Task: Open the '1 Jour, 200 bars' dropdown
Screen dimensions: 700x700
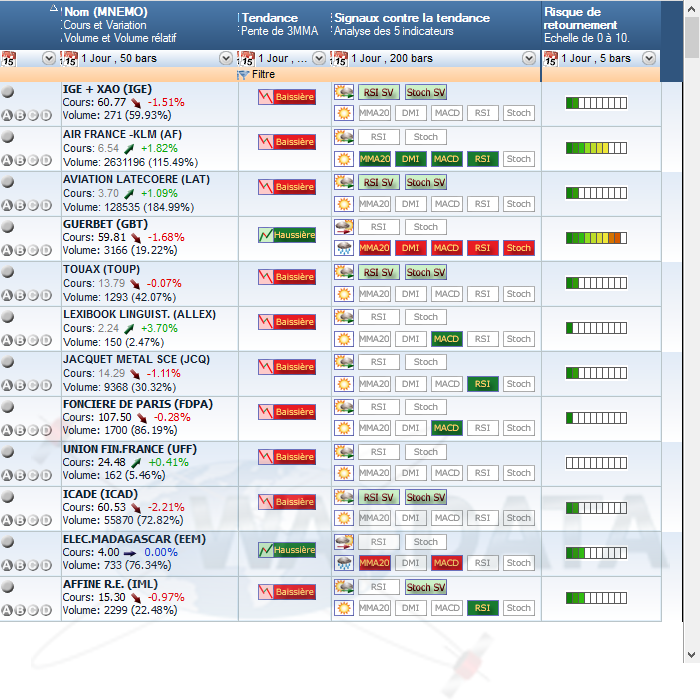Action: click(529, 58)
